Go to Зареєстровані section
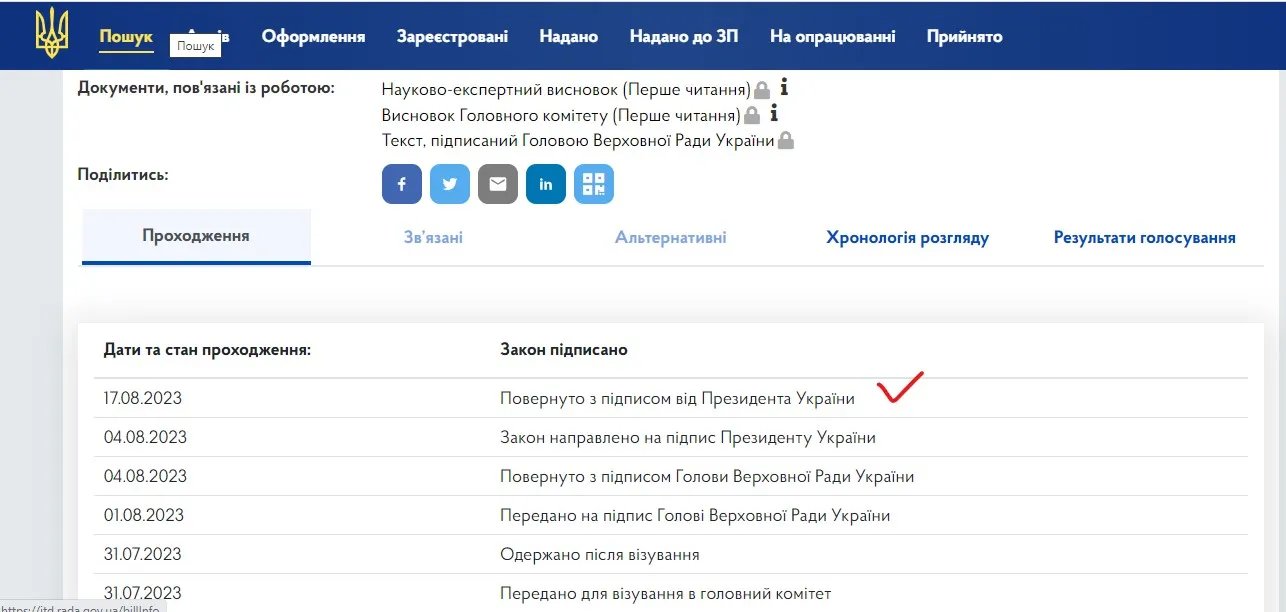This screenshot has height=612, width=1286. [x=452, y=37]
